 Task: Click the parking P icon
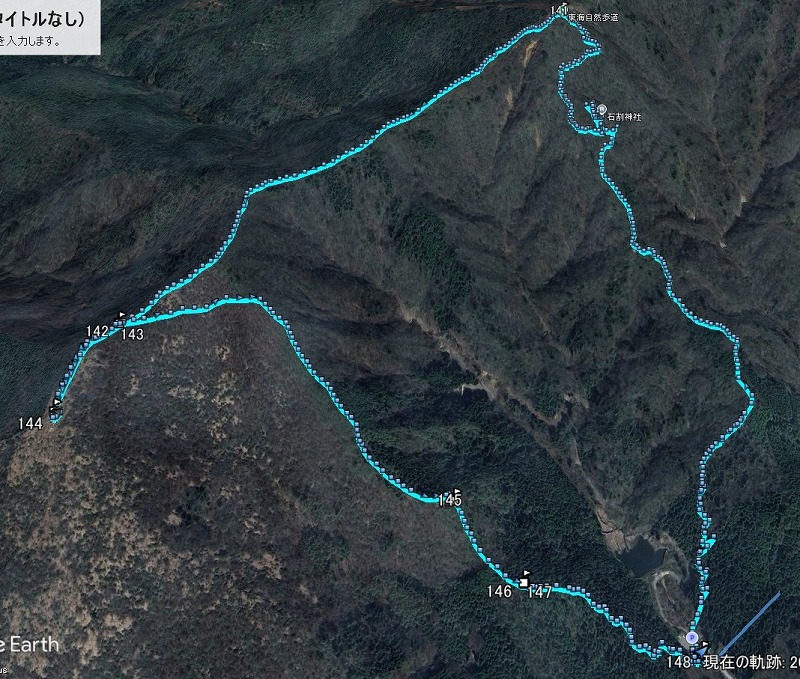691,637
